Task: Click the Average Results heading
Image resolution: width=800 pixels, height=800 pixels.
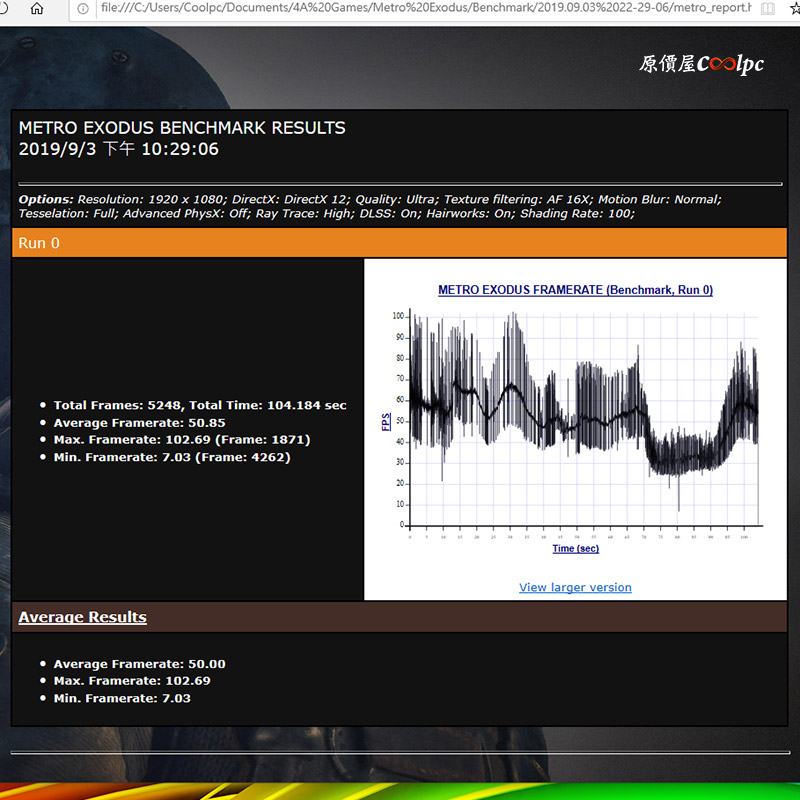Action: coord(82,617)
